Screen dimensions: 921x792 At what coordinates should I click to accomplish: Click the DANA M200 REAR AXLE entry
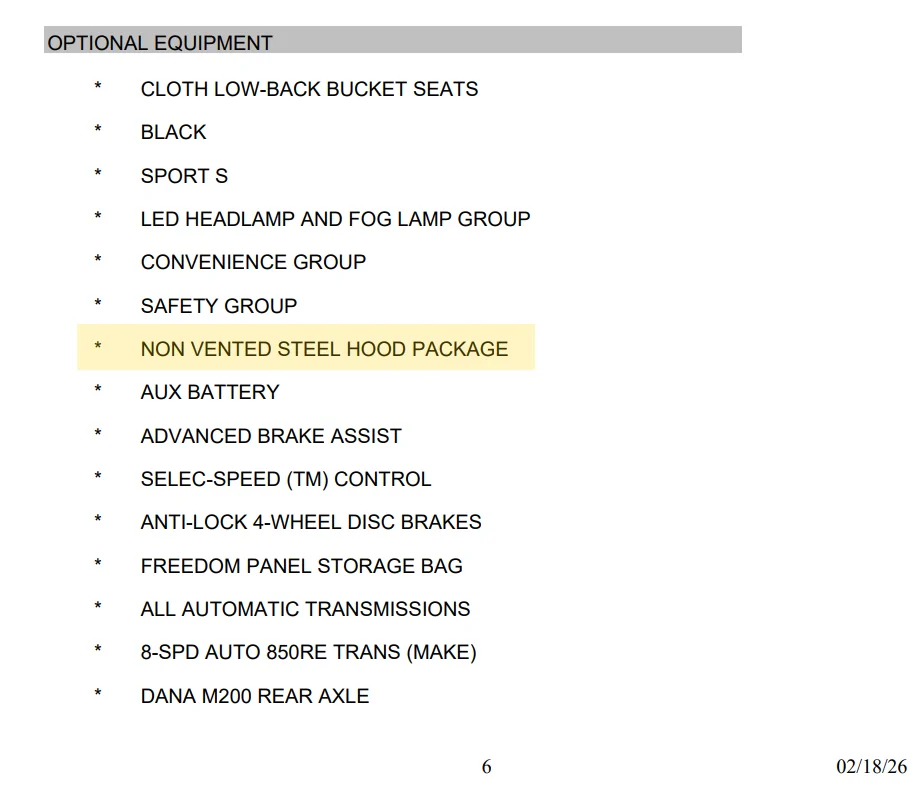[x=255, y=696]
